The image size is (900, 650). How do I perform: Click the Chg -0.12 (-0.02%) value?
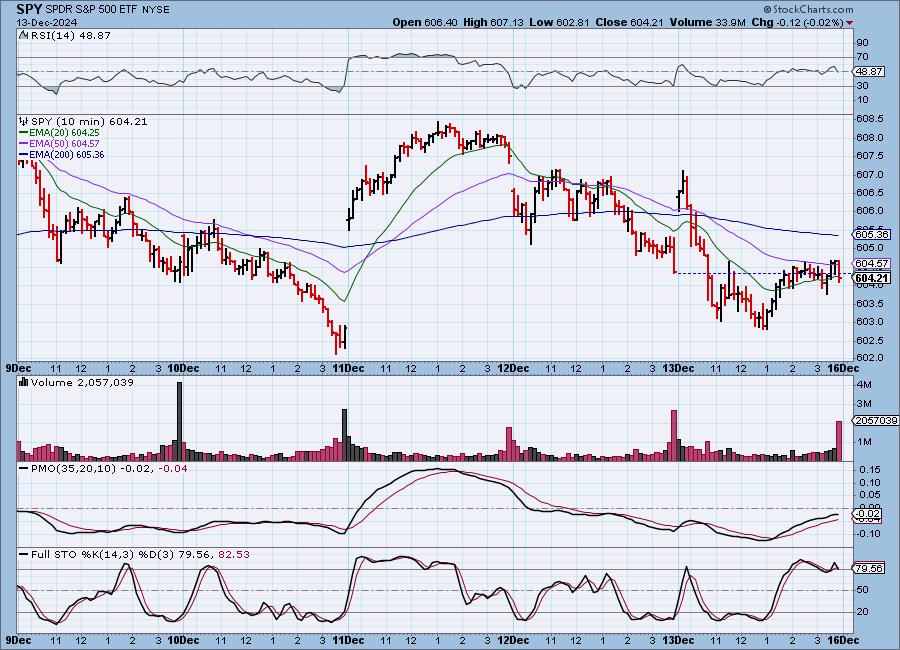[x=797, y=22]
